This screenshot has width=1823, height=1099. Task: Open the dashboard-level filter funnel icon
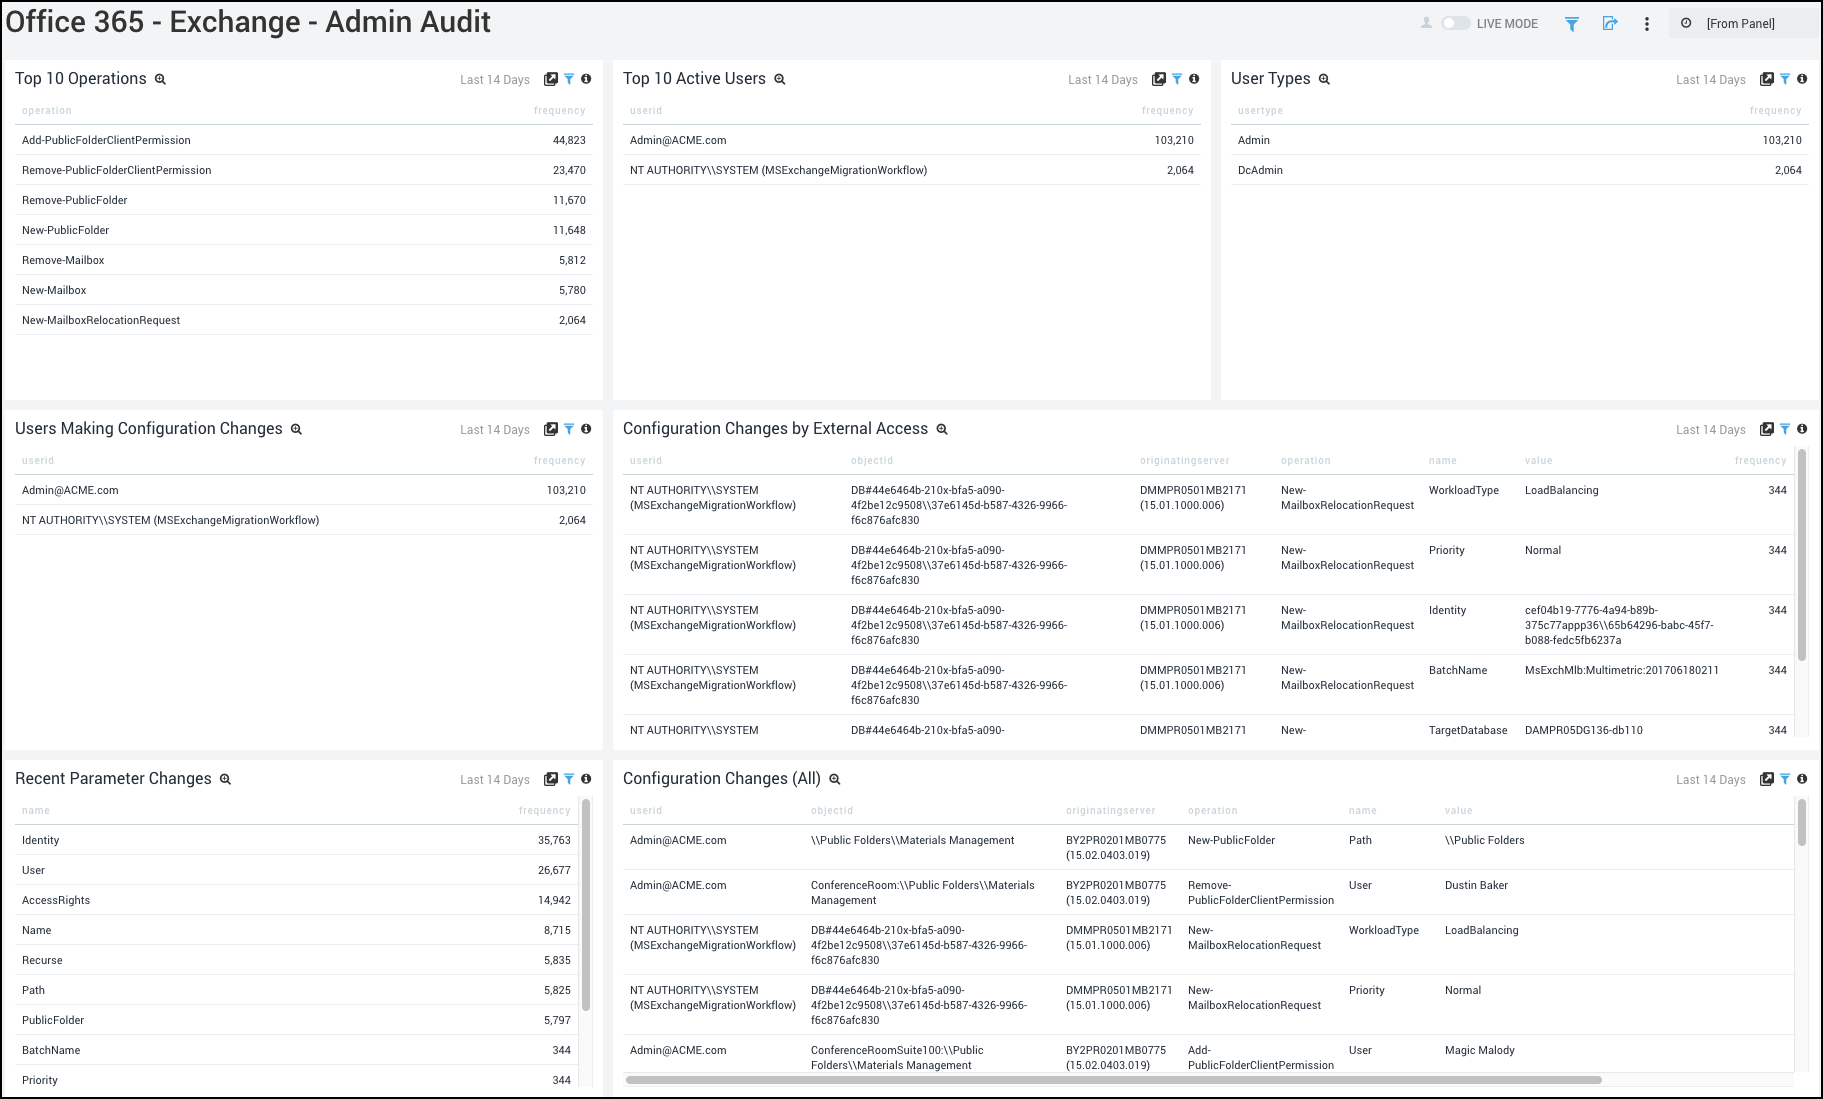pos(1572,23)
